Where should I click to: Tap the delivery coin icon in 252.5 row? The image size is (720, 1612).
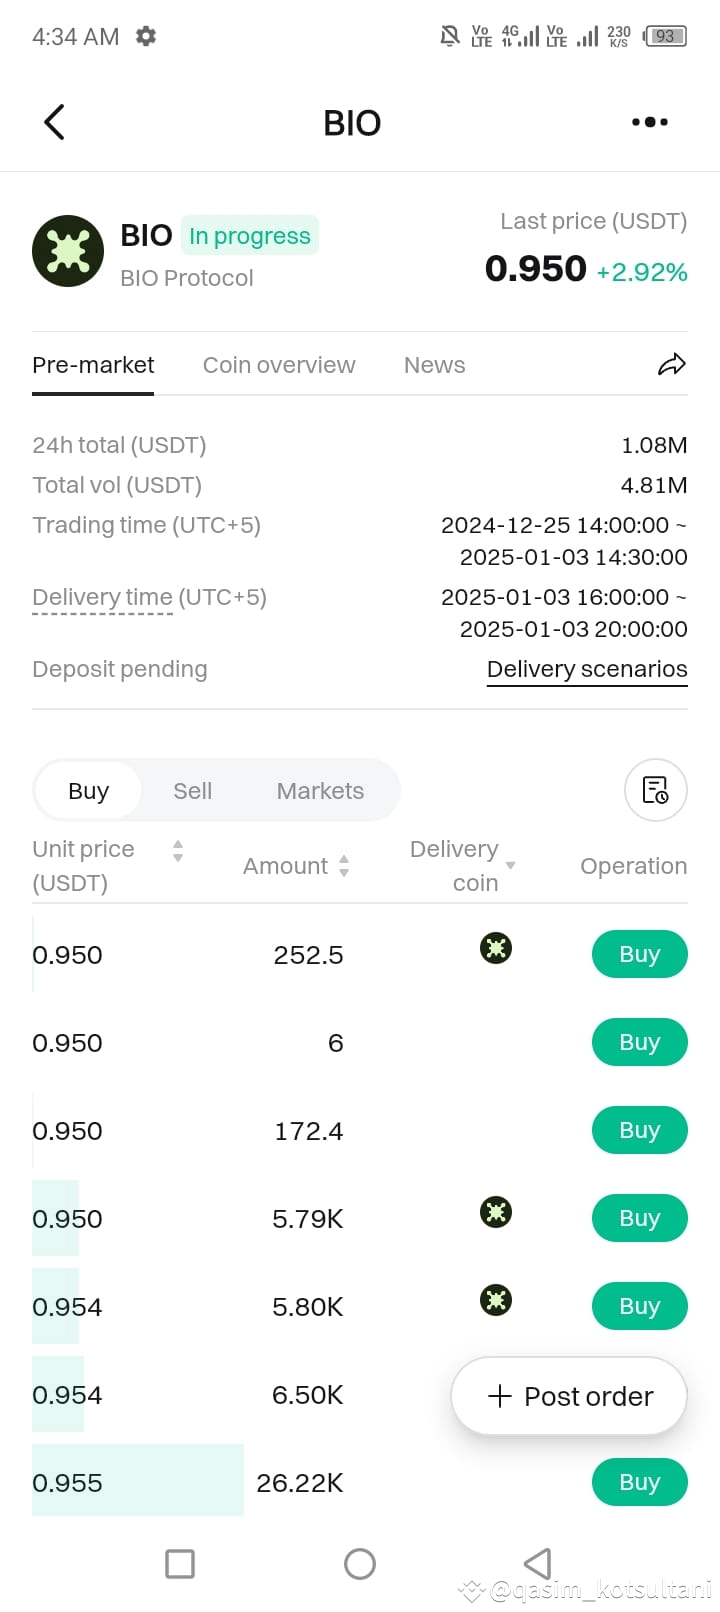click(496, 947)
